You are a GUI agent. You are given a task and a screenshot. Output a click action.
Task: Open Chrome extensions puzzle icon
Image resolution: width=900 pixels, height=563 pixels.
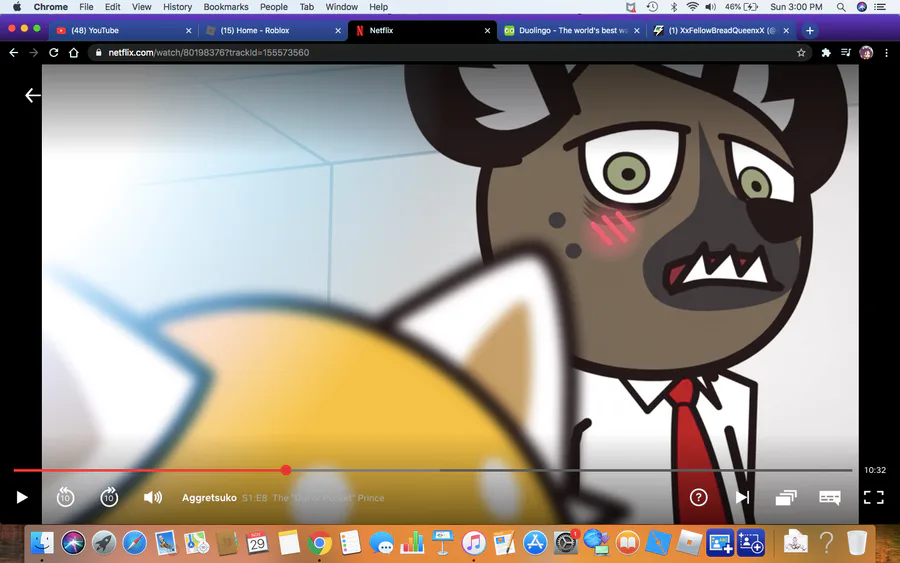826,52
